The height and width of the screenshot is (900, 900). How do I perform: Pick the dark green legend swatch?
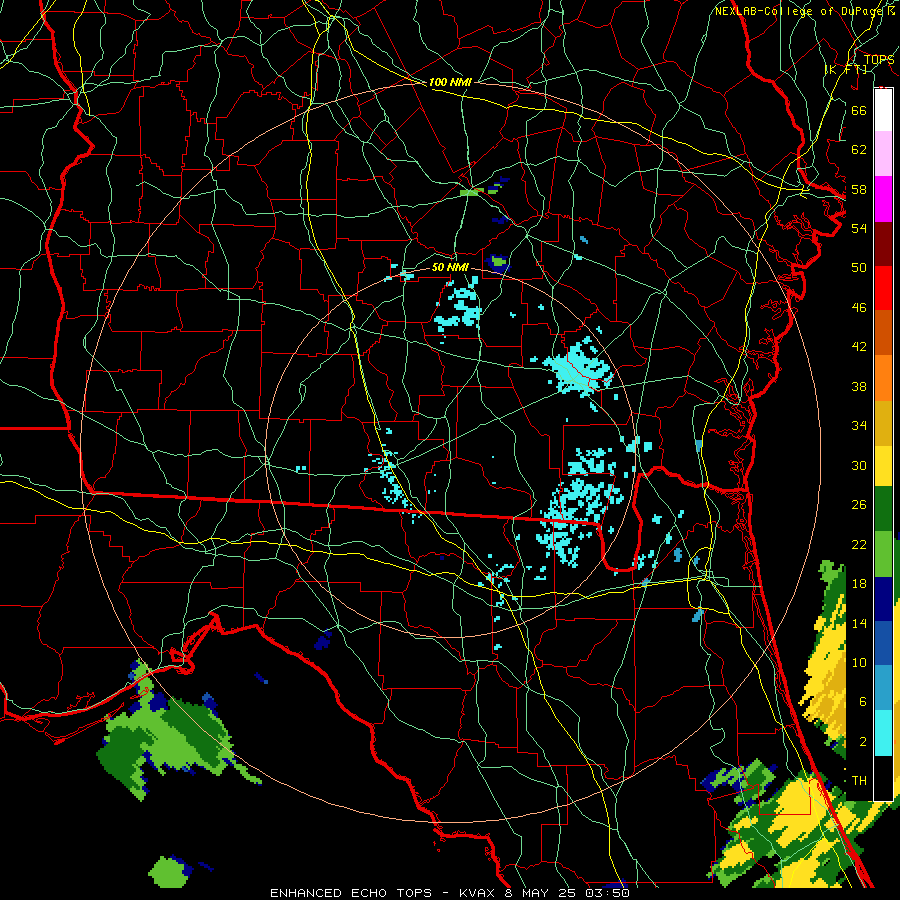883,509
